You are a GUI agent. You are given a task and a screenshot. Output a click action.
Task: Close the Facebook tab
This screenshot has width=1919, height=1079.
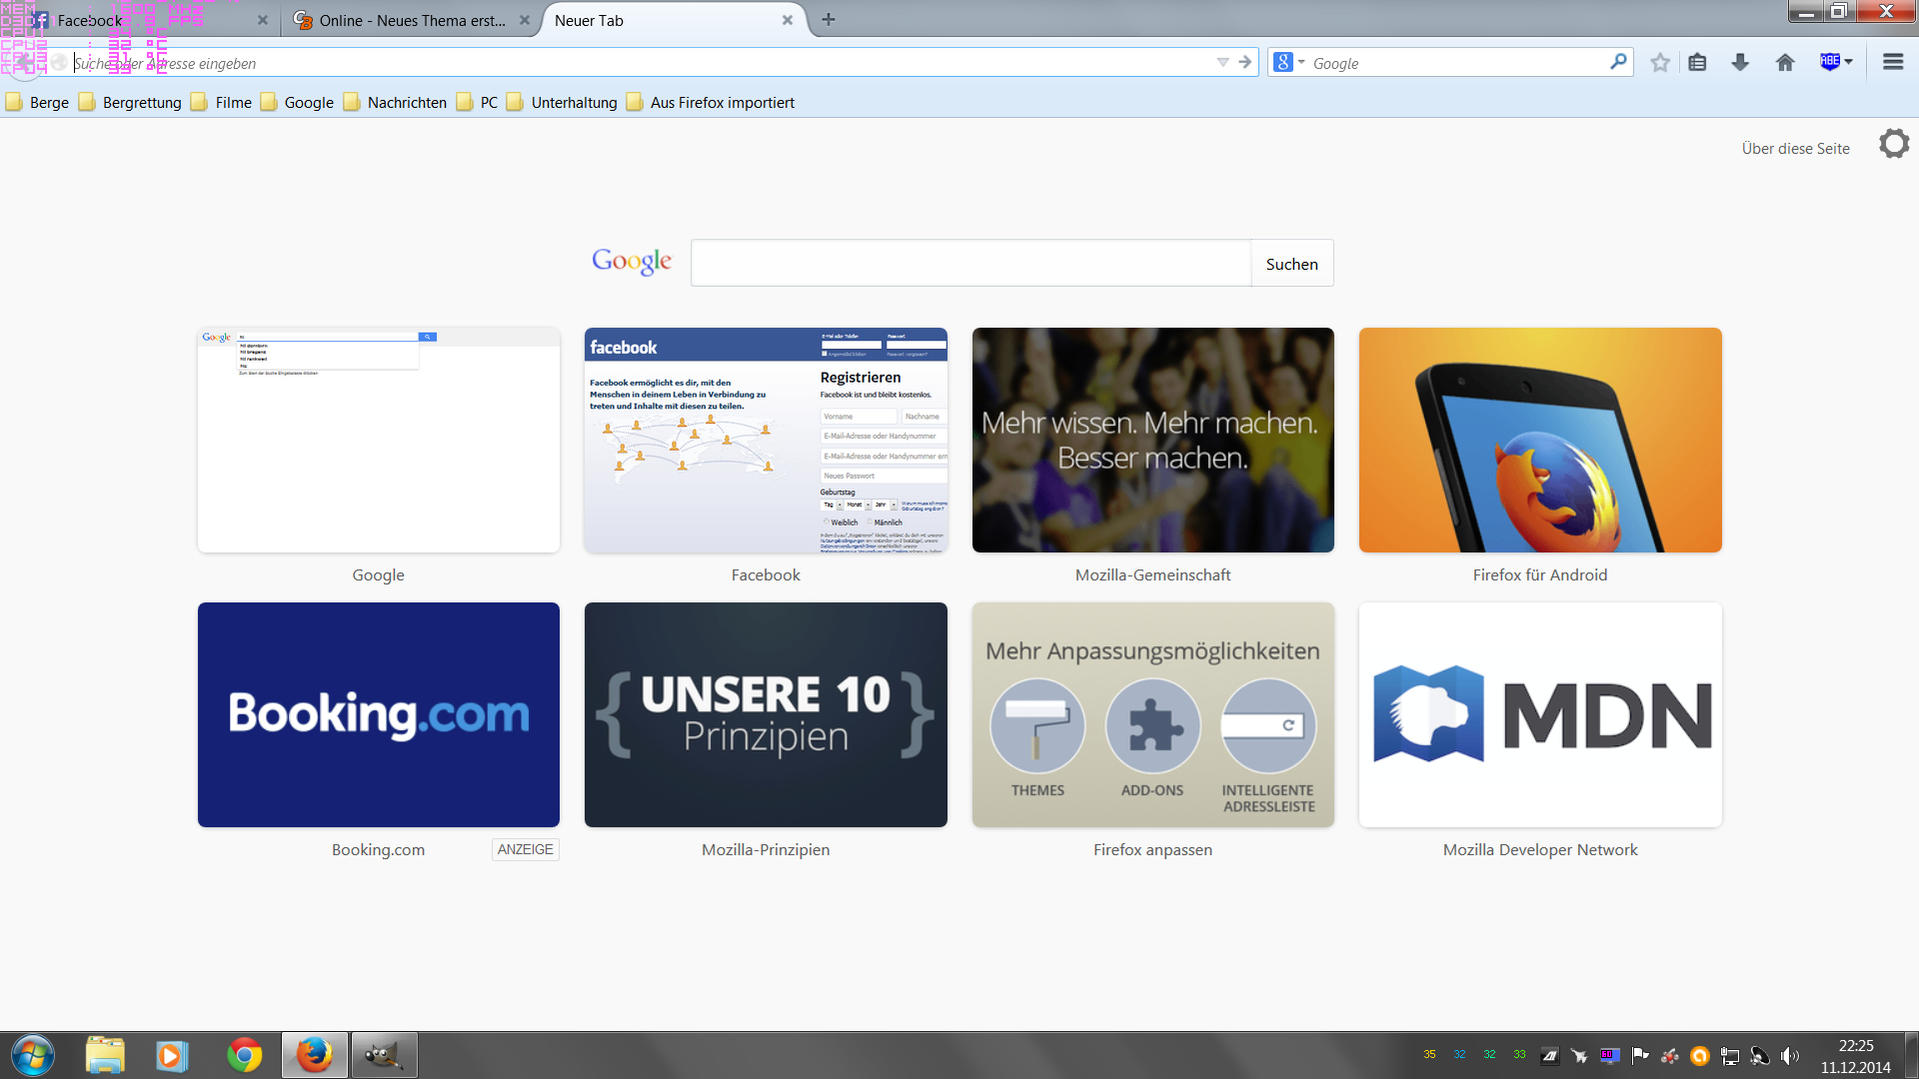coord(262,20)
